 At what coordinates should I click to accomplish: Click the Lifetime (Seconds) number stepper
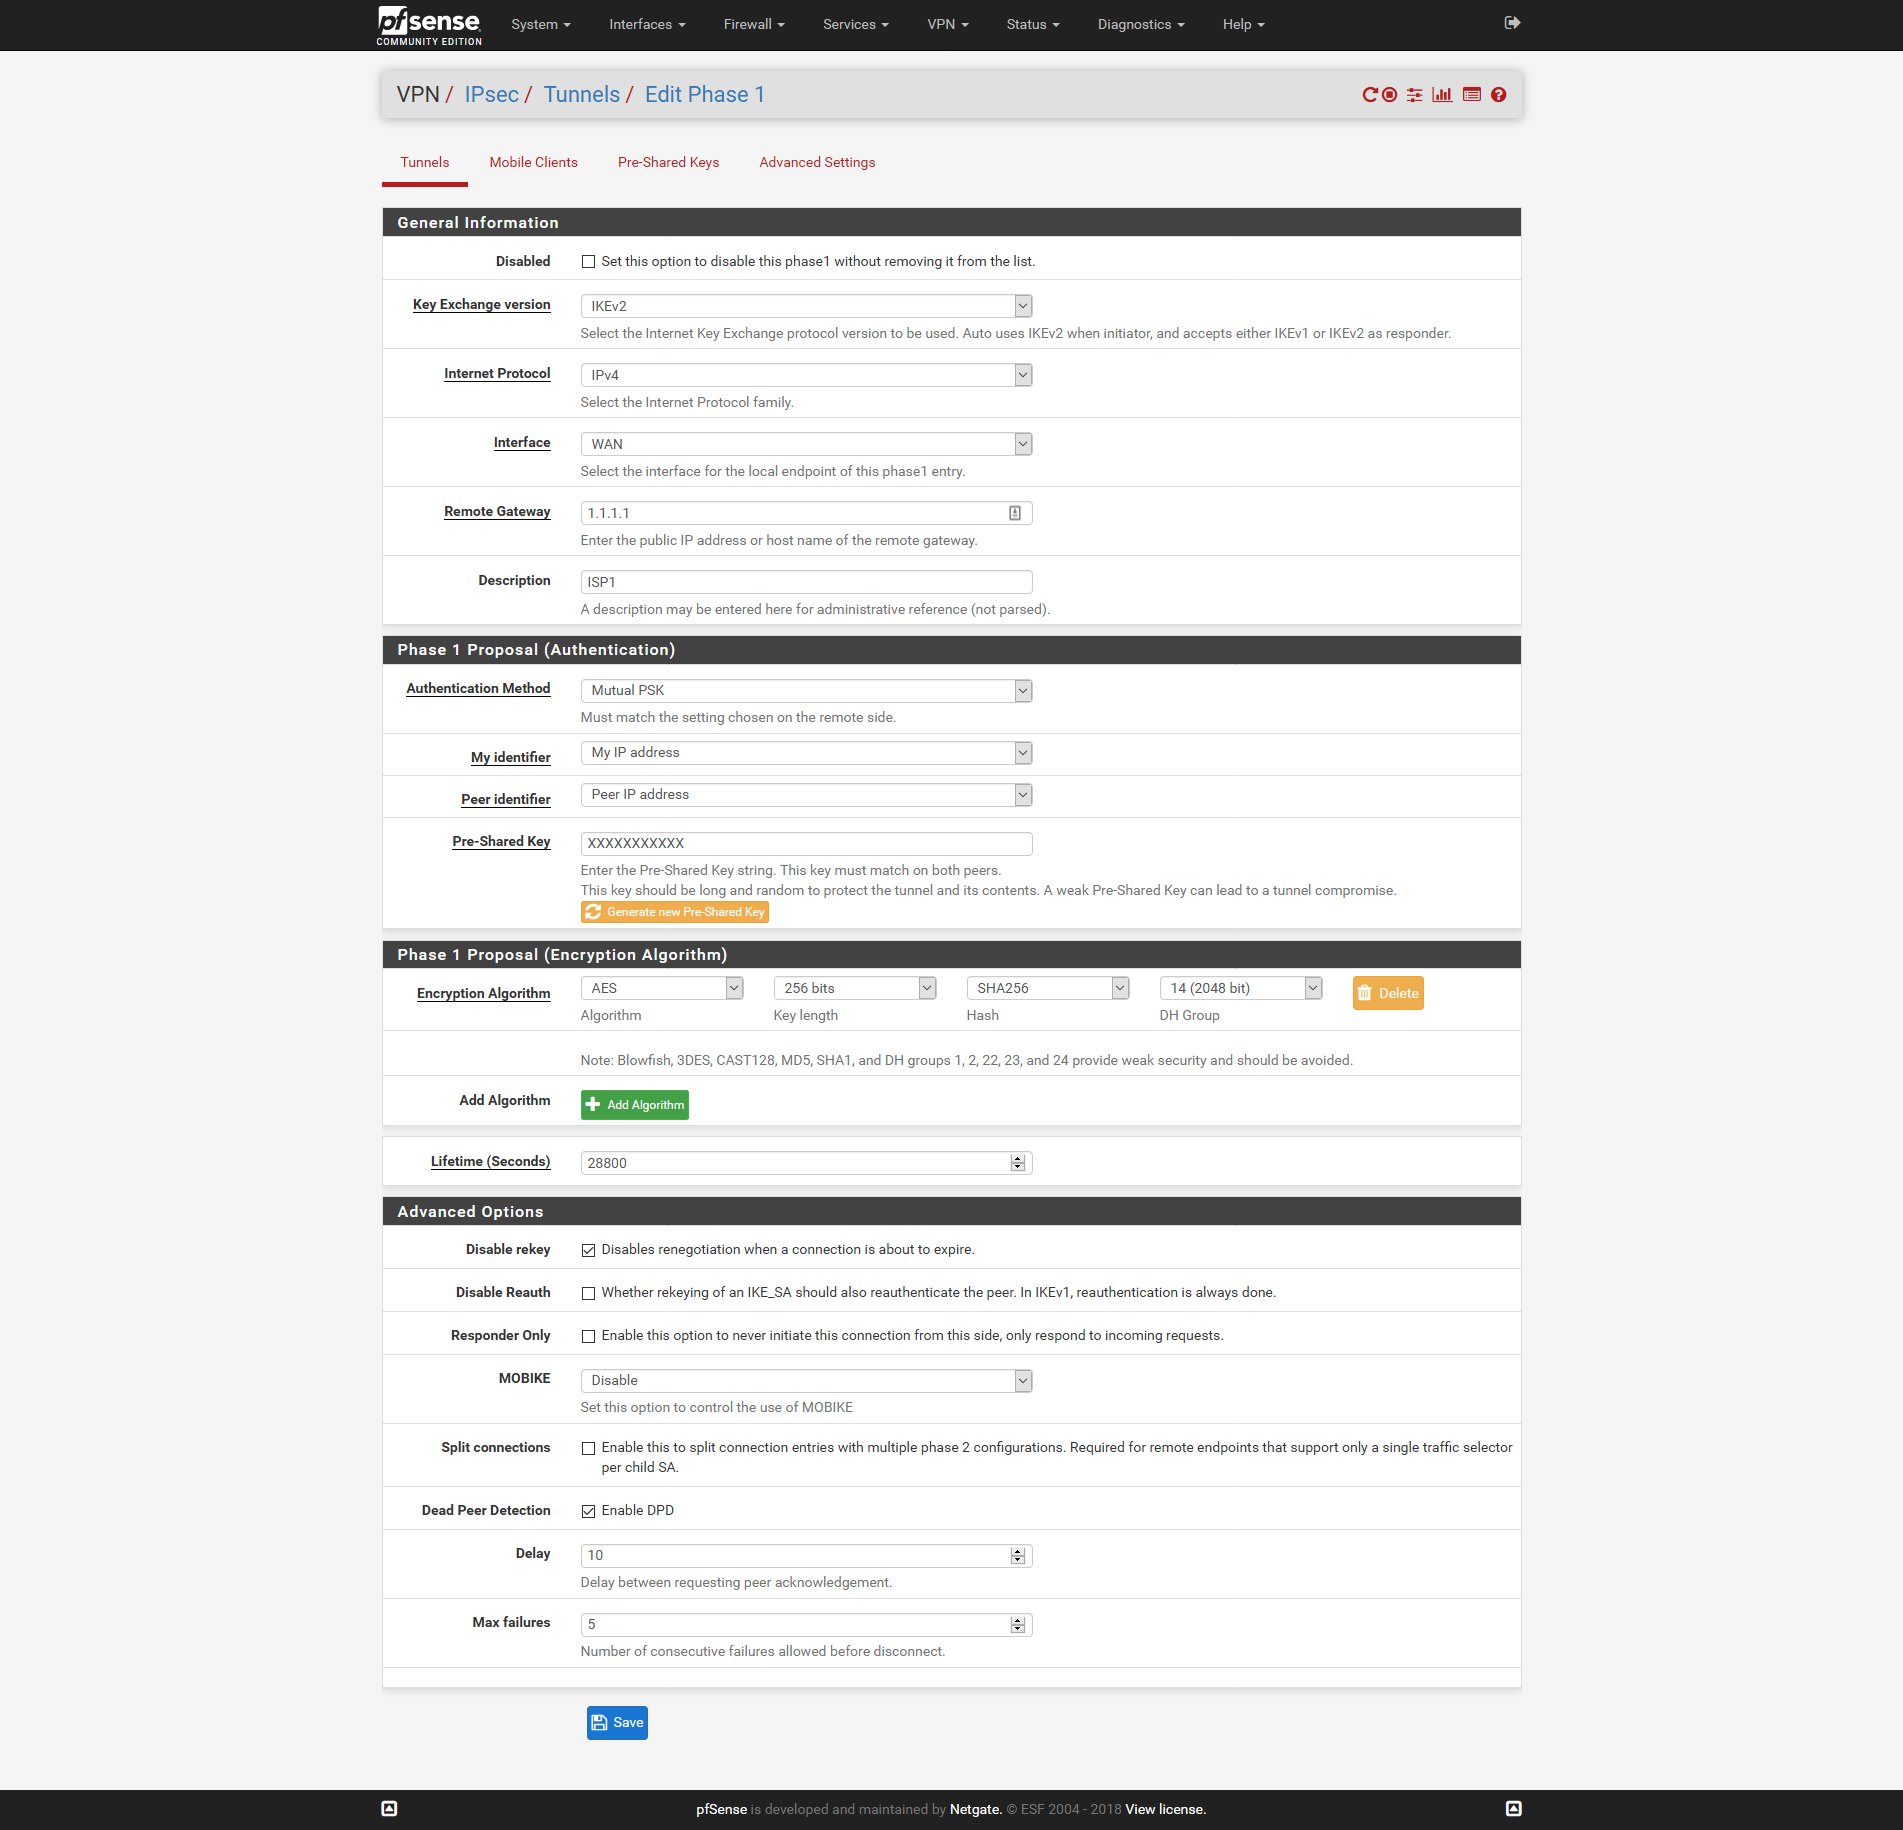click(1017, 1163)
